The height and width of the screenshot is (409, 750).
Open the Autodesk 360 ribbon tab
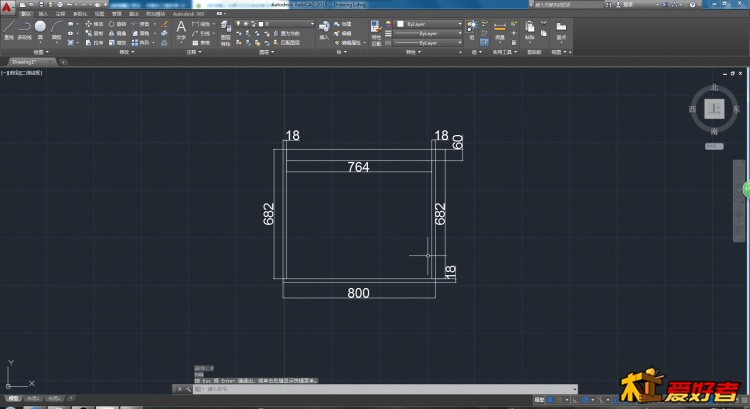(188, 14)
